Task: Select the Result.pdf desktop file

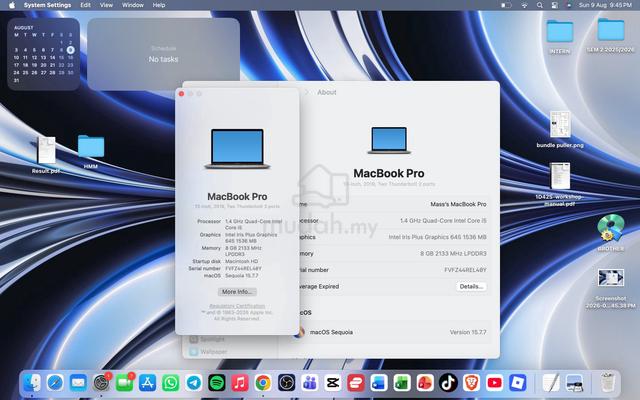Action: click(47, 150)
